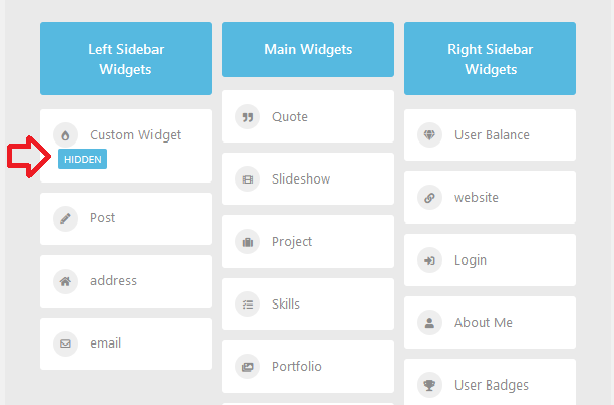Open the Portfolio widget card

(x=308, y=367)
